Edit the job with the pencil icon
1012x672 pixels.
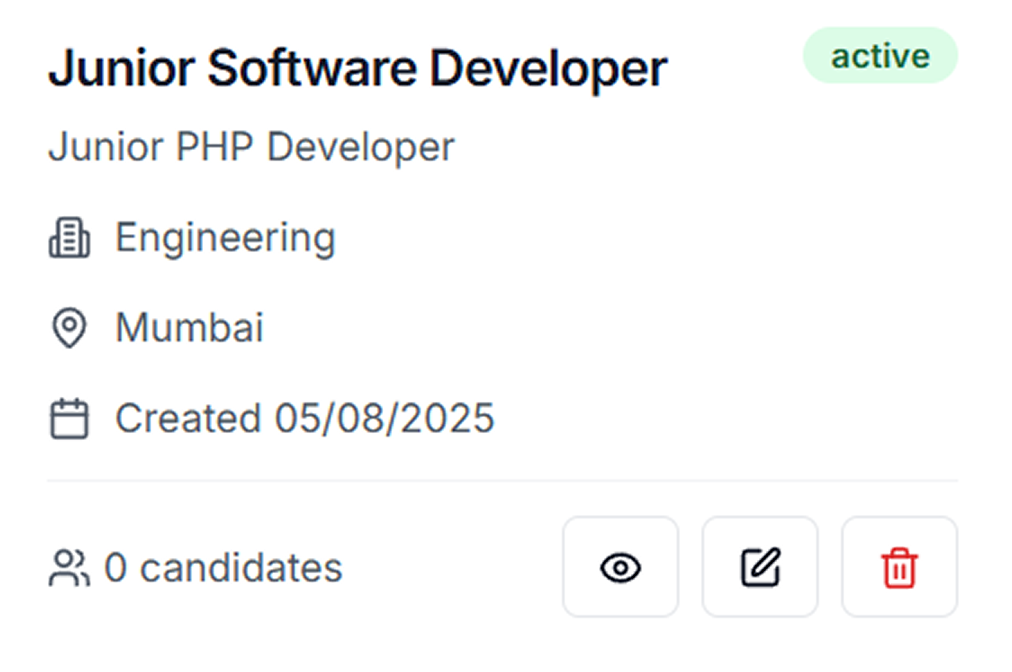[760, 567]
